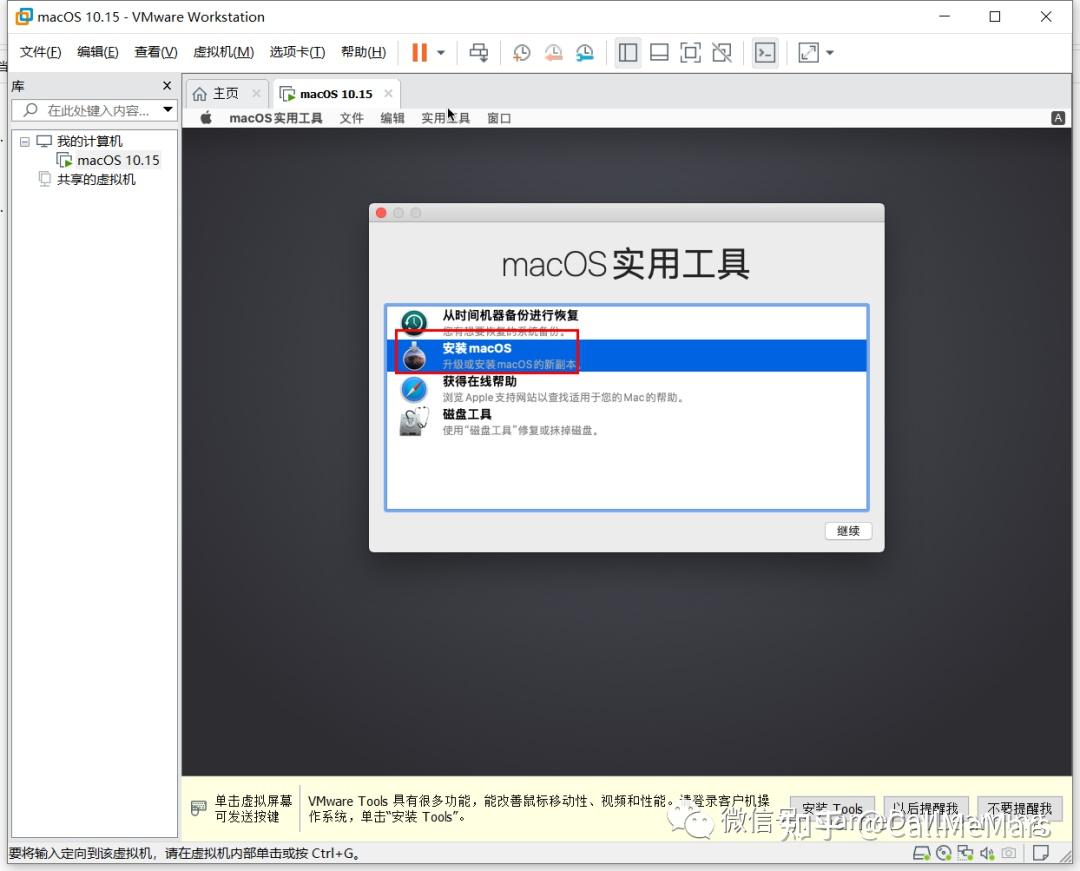Click the 安装 Tools button
Viewport: 1080px width, 871px height.
coord(832,808)
